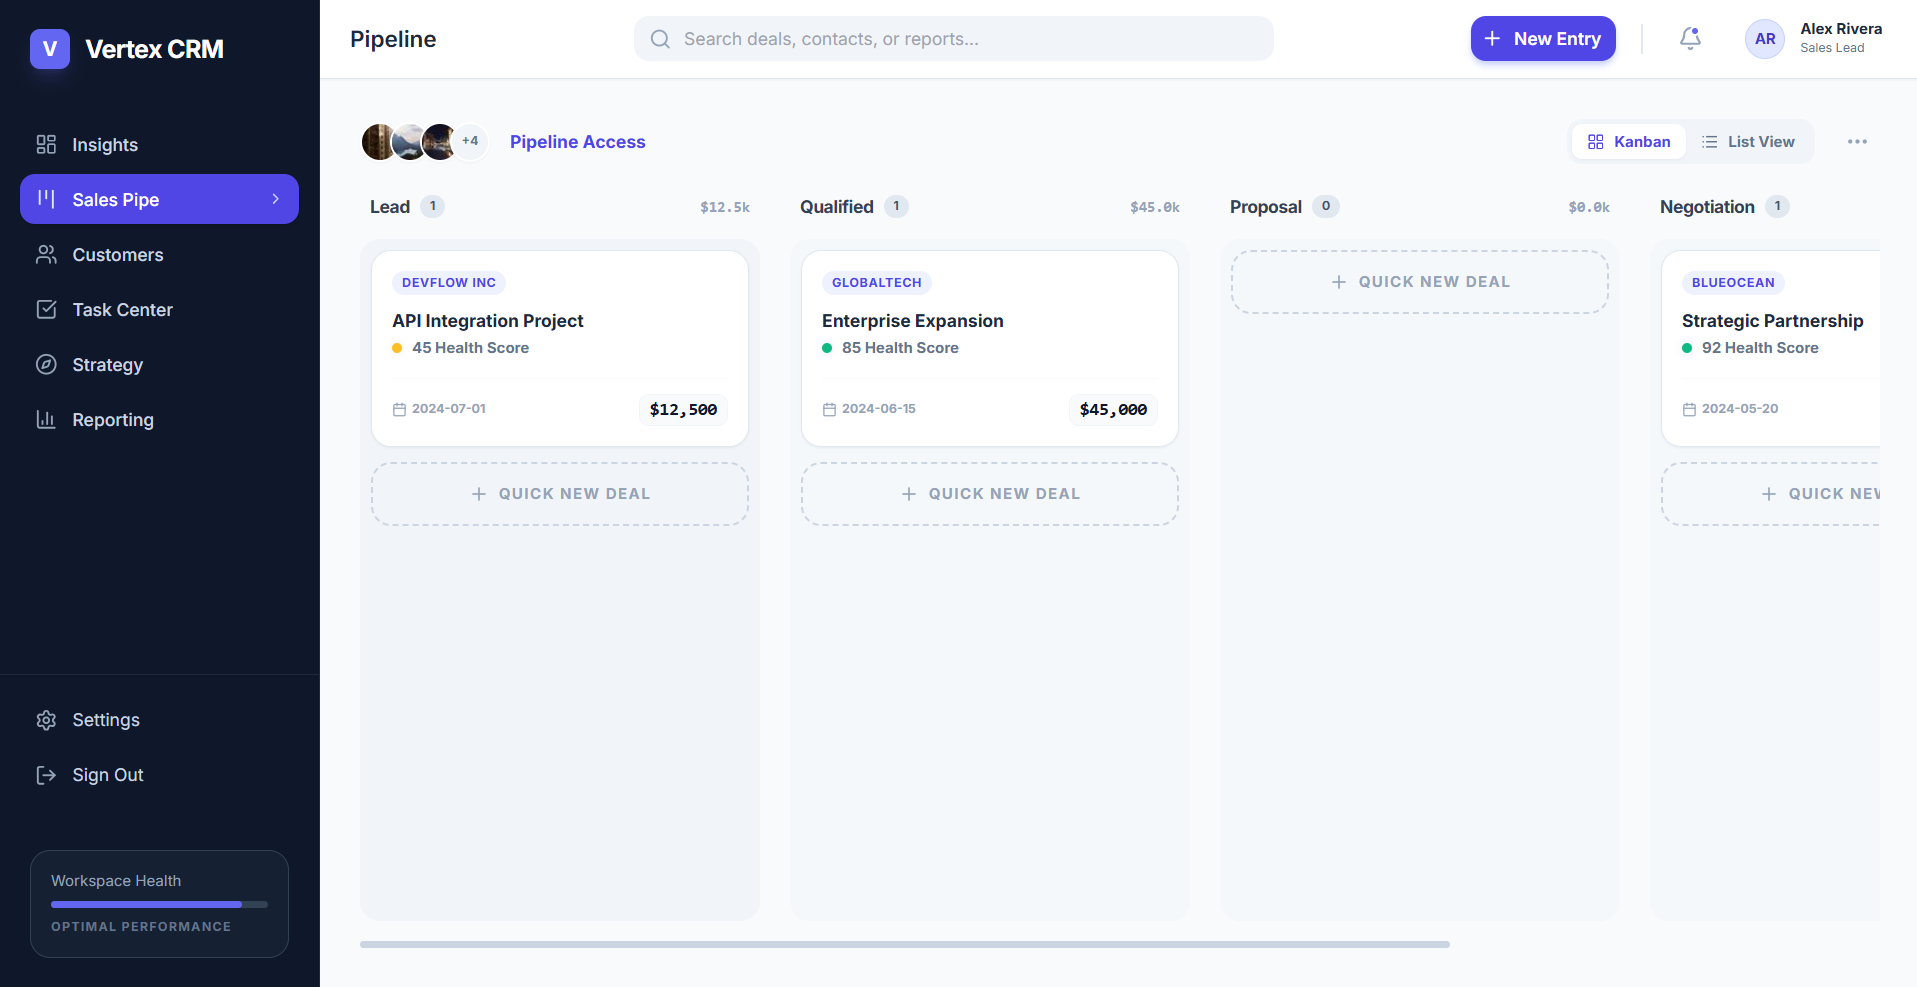Open Alex Rivera profile menu
The height and width of the screenshot is (987, 1917).
click(1814, 38)
